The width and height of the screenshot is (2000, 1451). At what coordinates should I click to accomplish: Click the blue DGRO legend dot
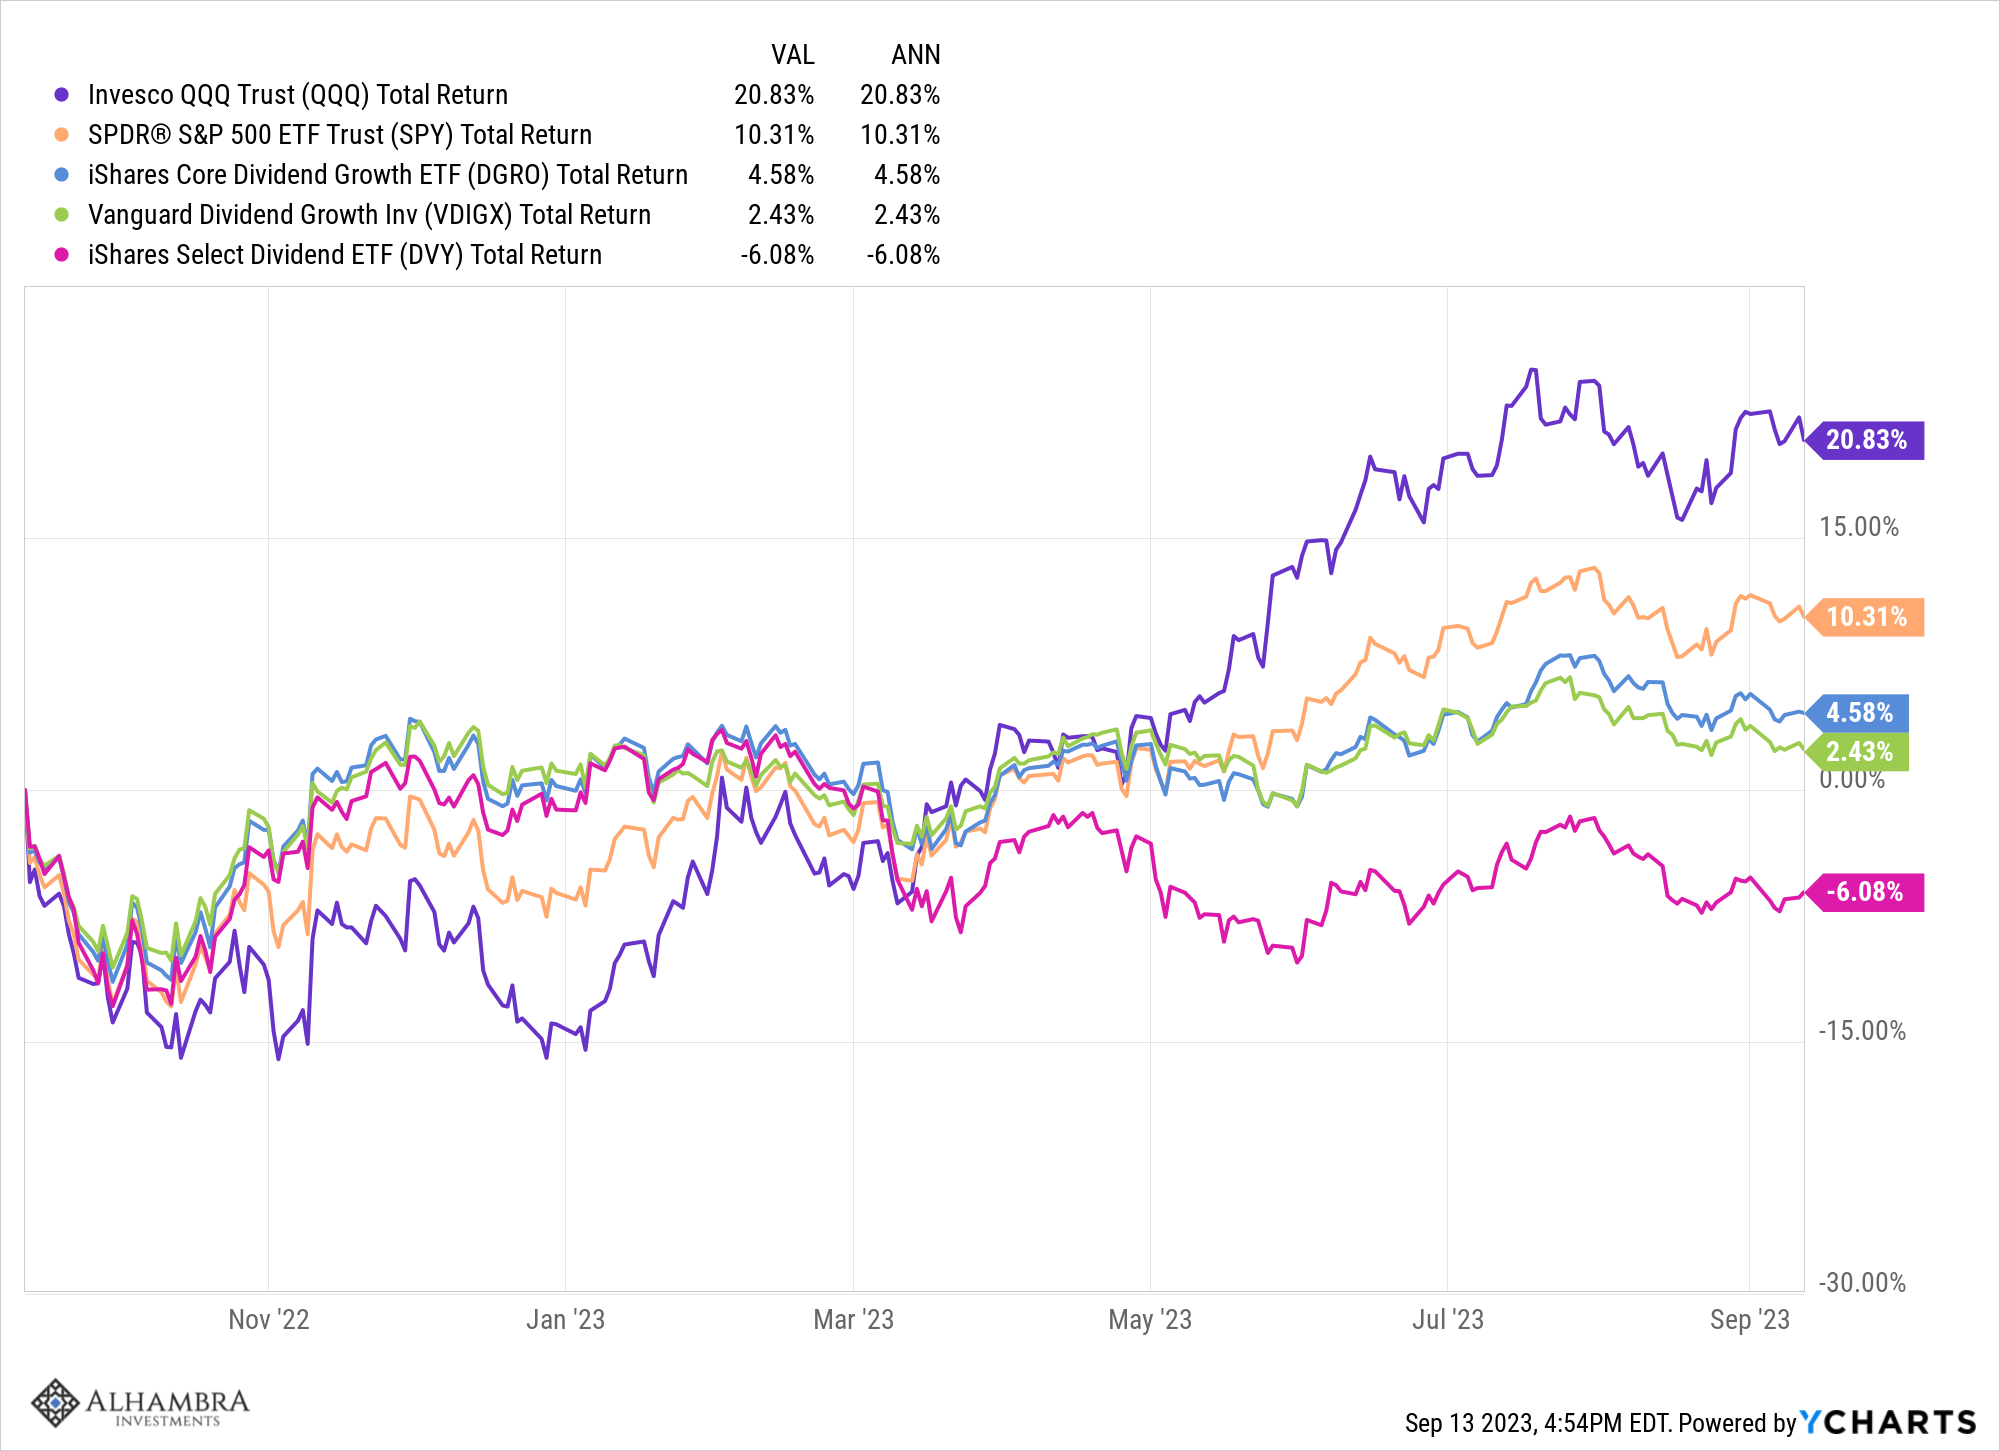[62, 175]
